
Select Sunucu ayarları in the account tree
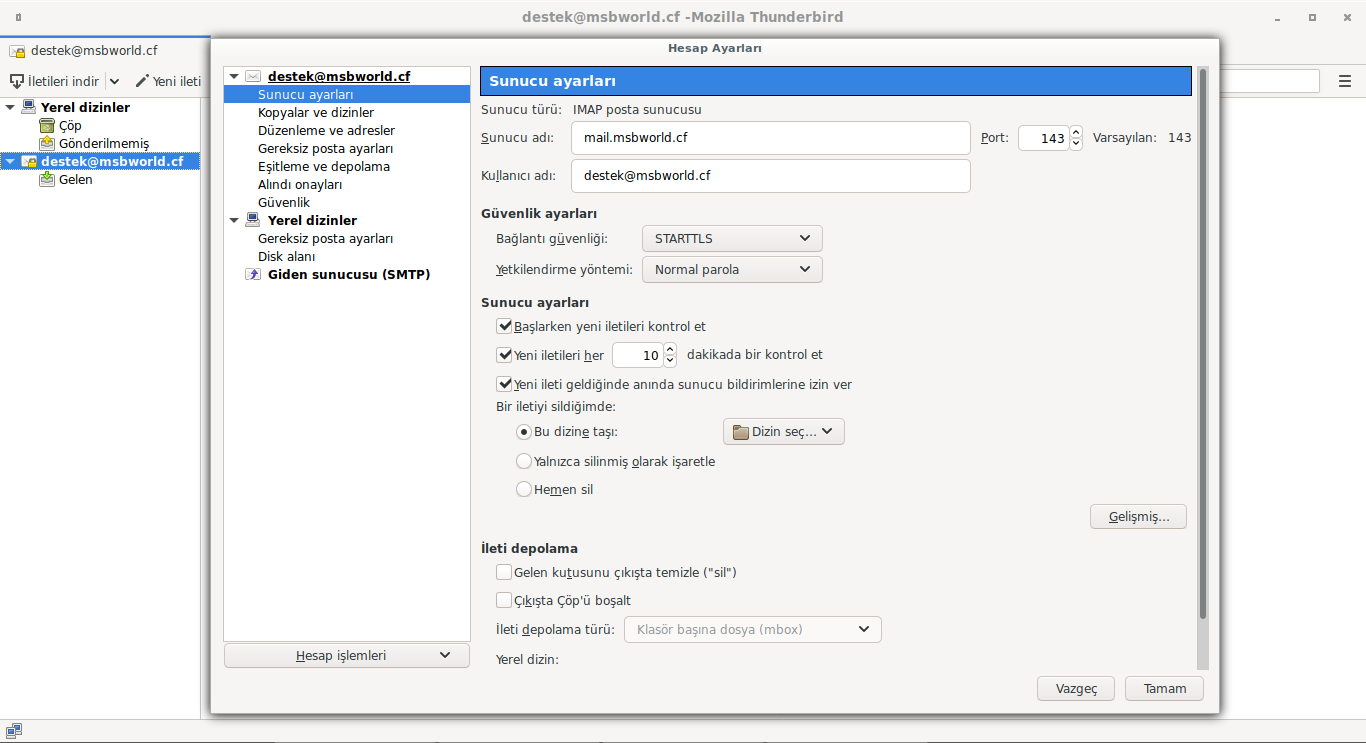[346, 94]
